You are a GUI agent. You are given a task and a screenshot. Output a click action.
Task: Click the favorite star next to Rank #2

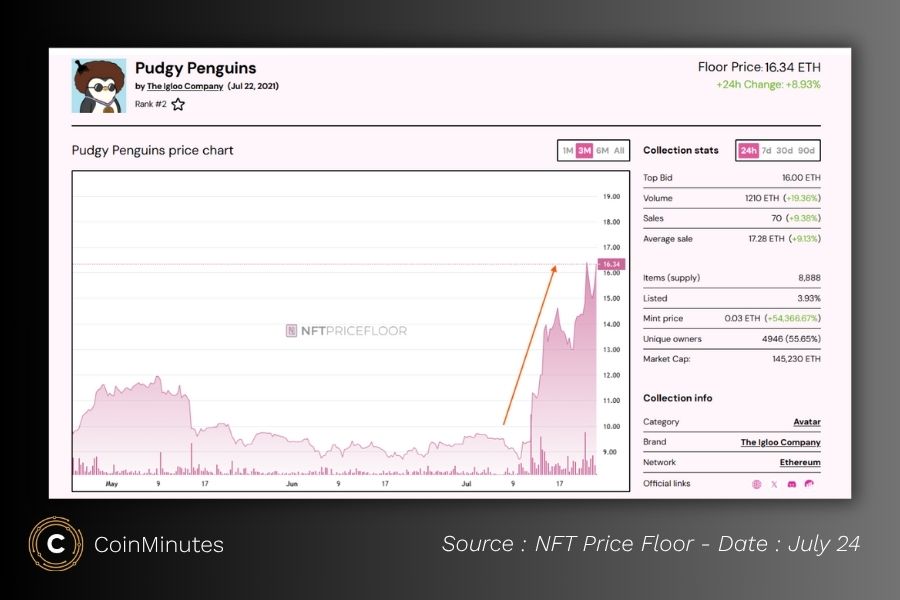tap(178, 104)
